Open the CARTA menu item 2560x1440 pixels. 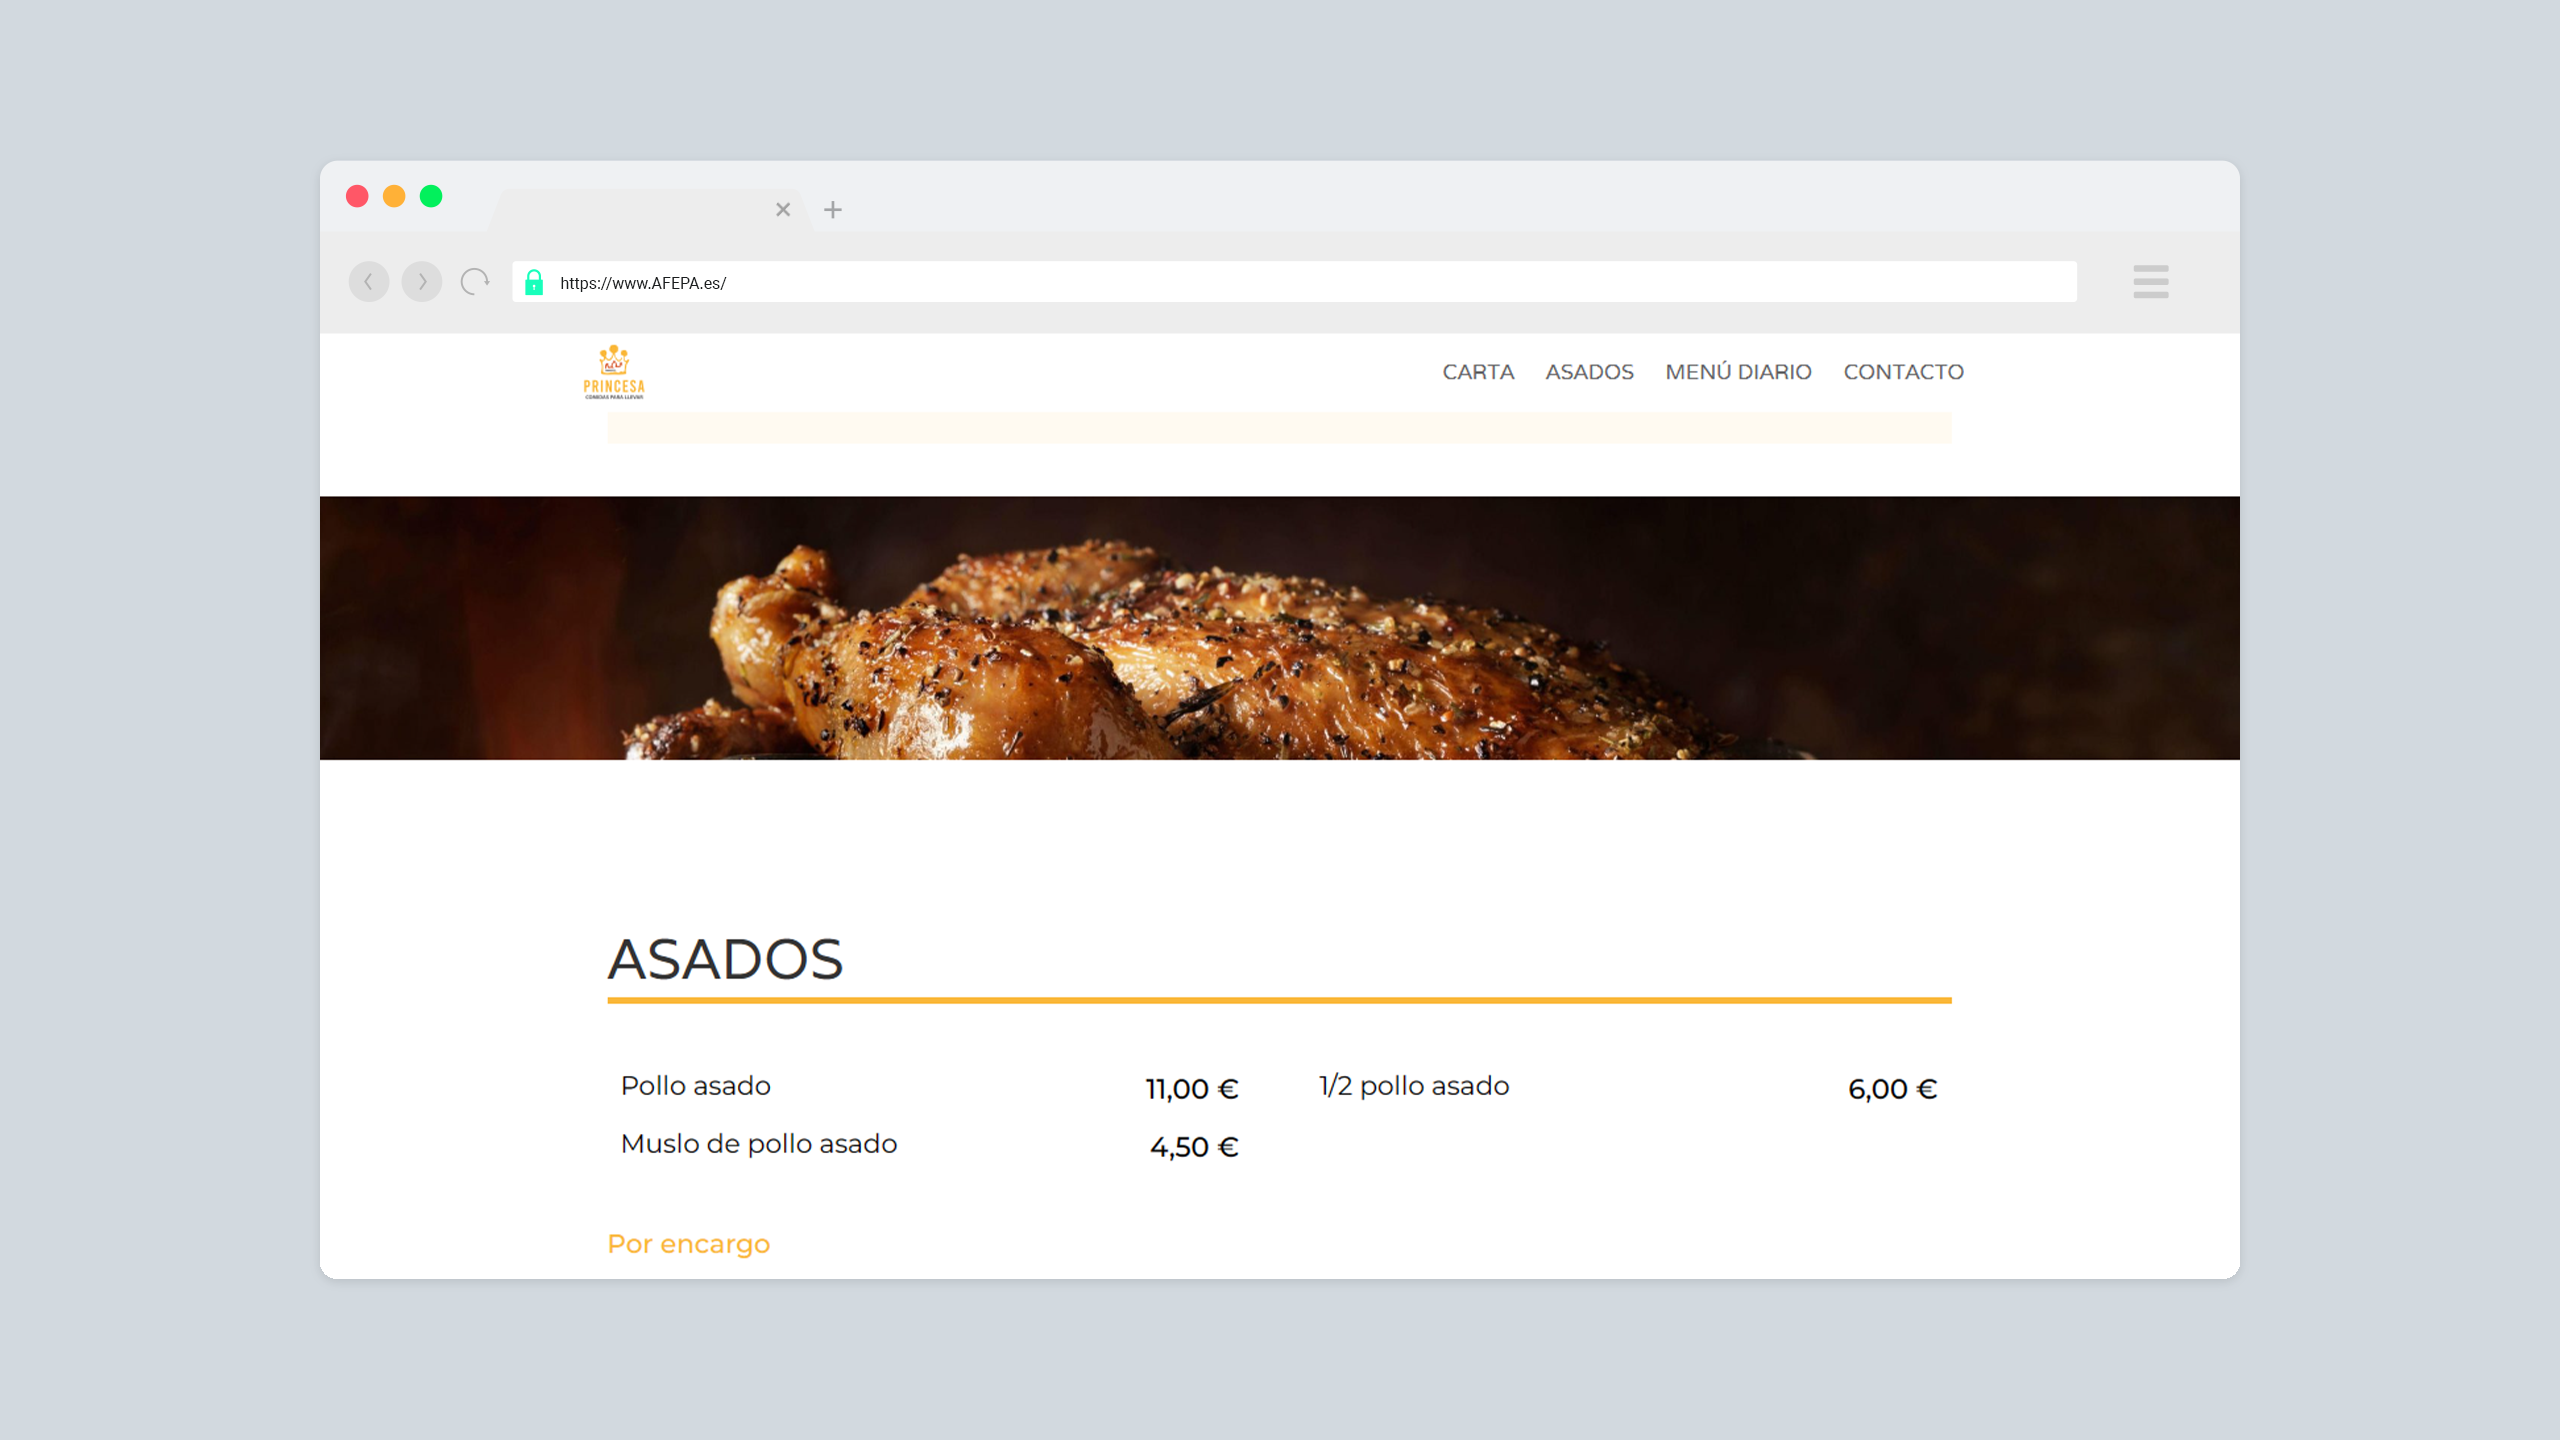(x=1478, y=372)
